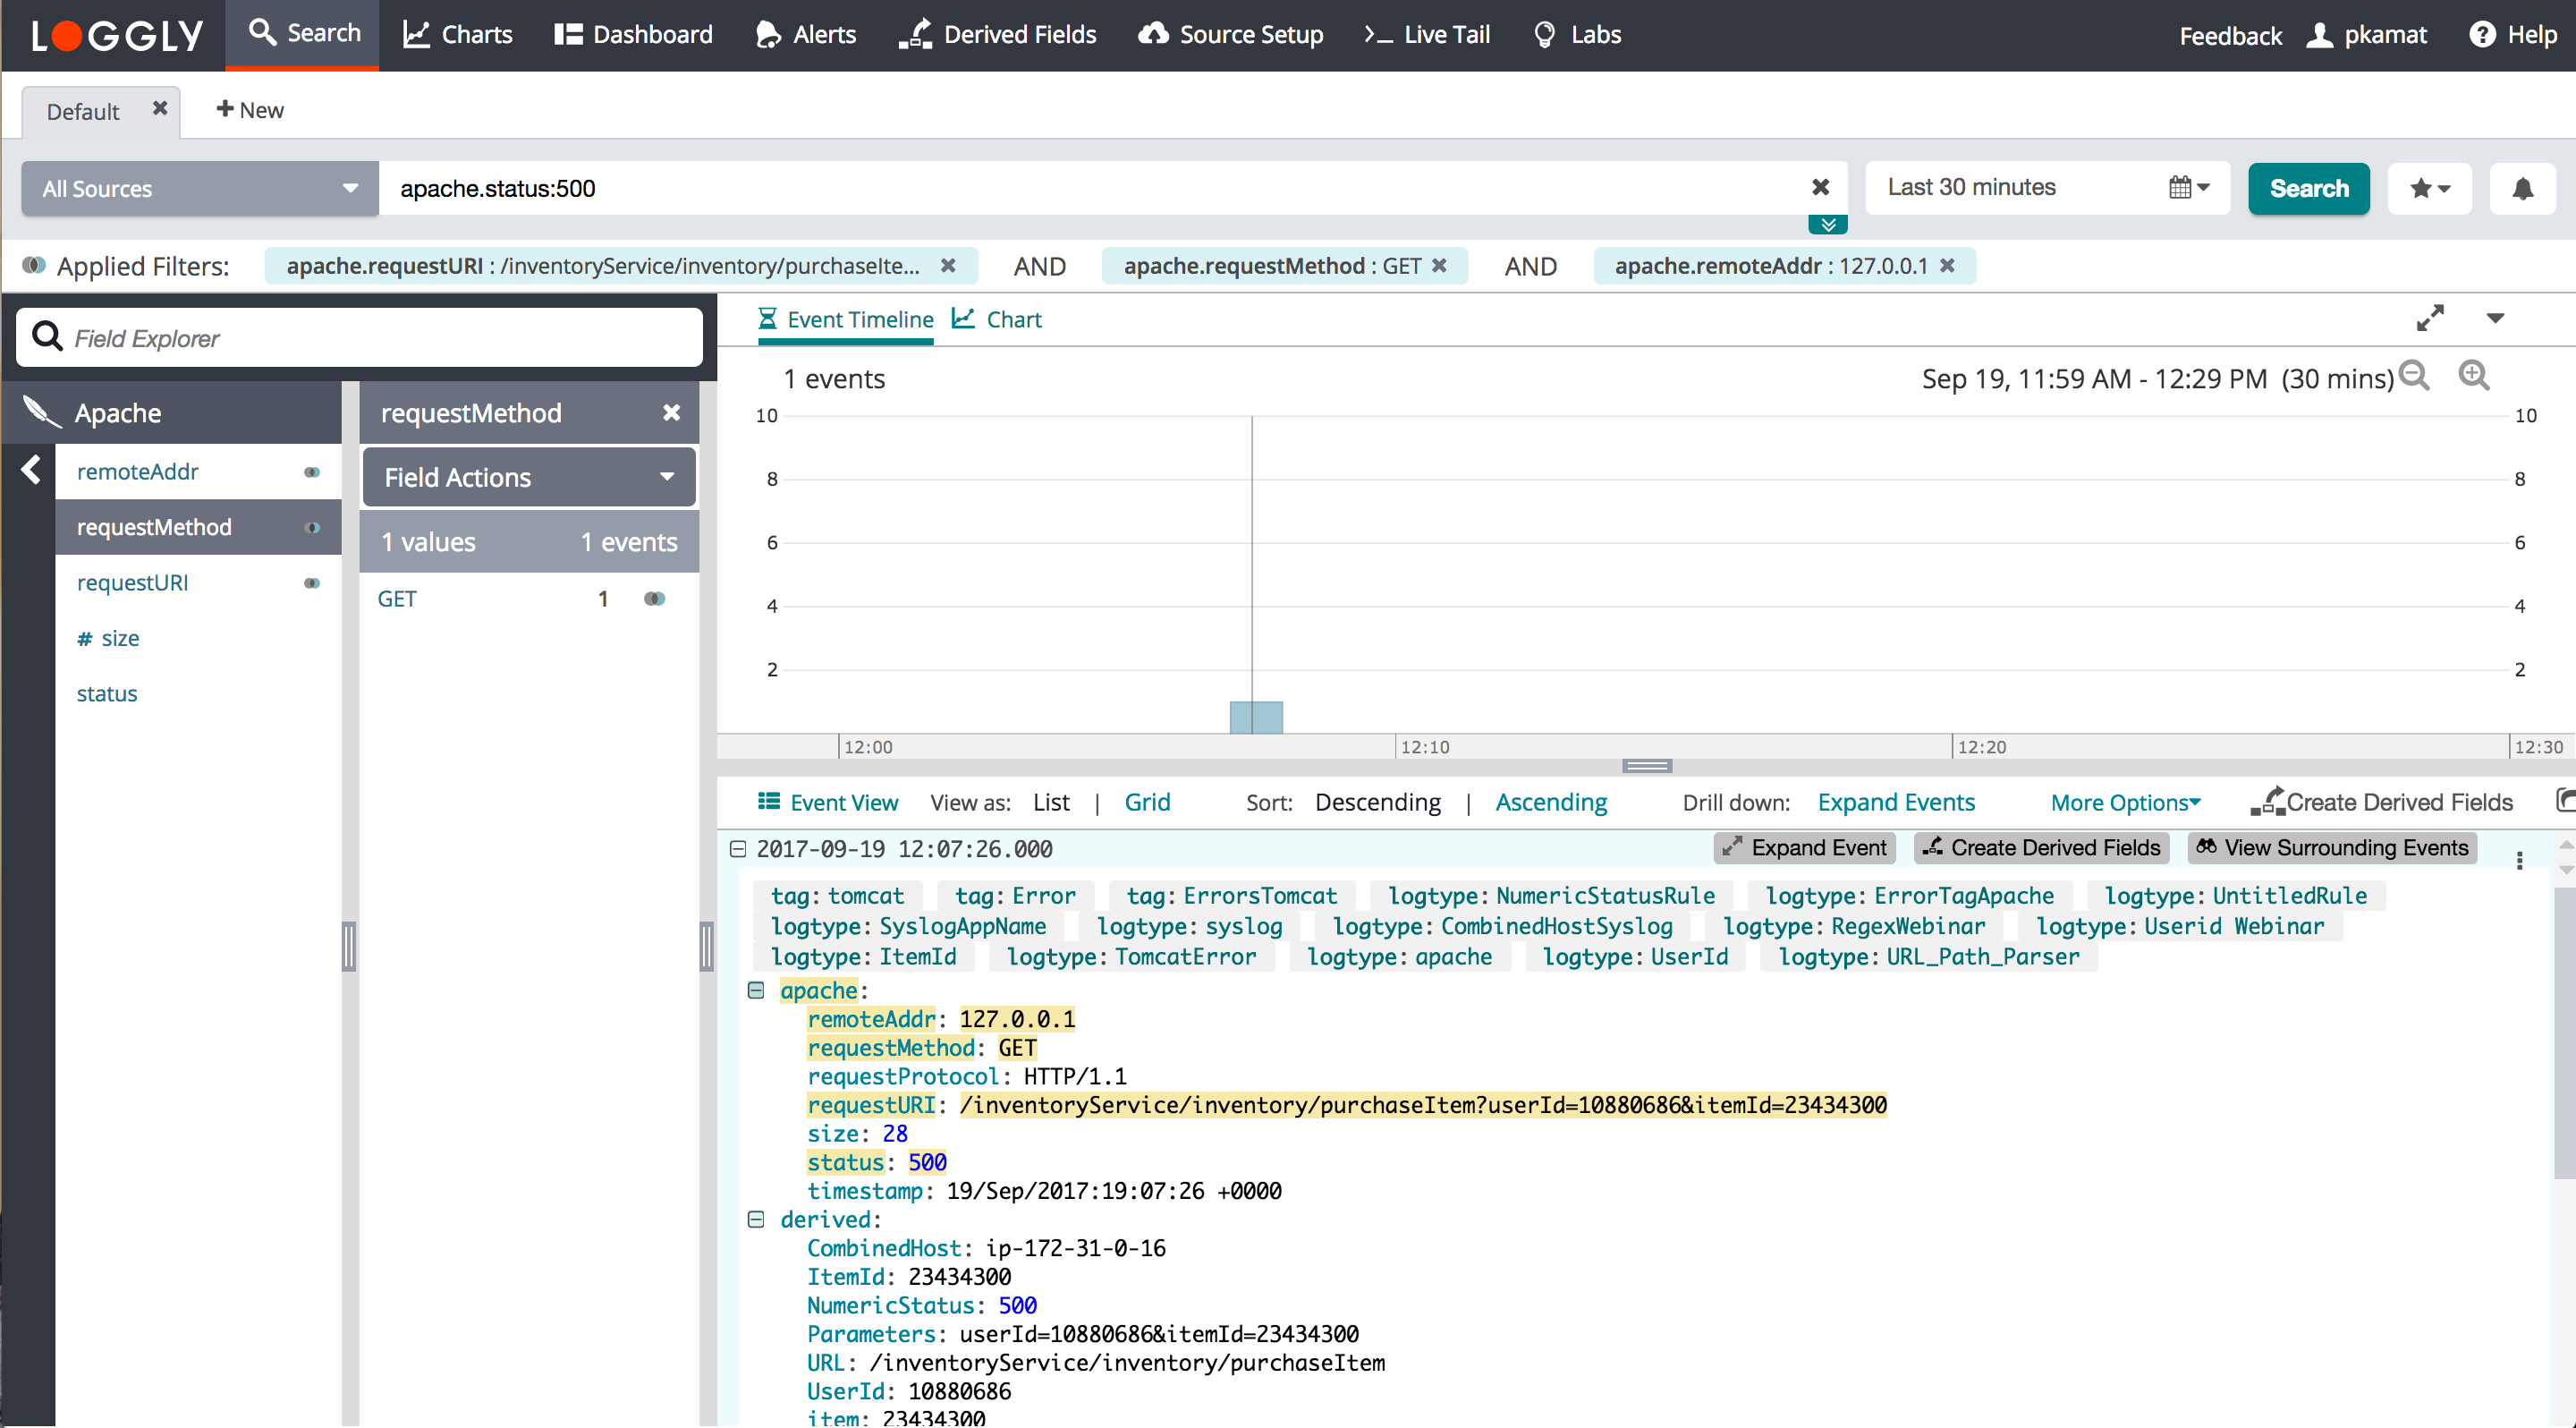The height and width of the screenshot is (1428, 2576).
Task: Toggle the filter for GET value
Action: pos(654,599)
